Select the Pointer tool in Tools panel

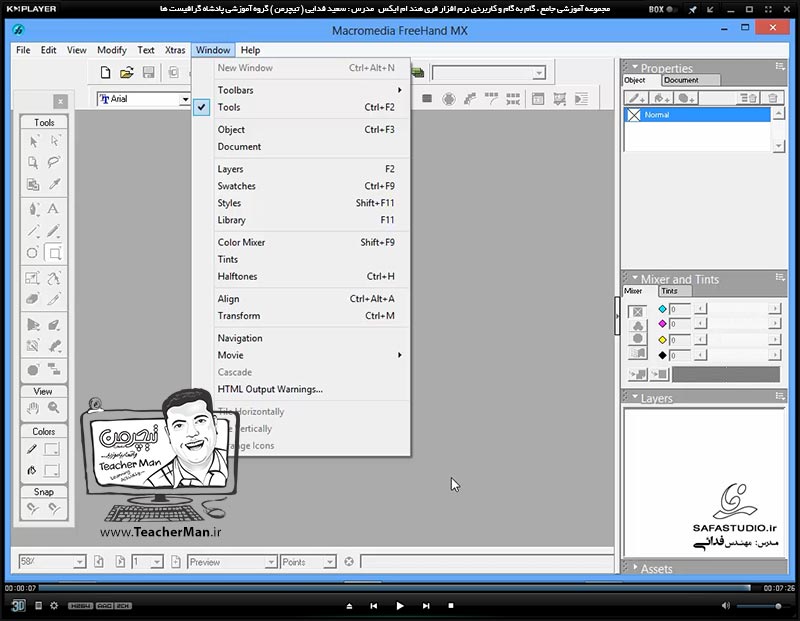point(33,141)
